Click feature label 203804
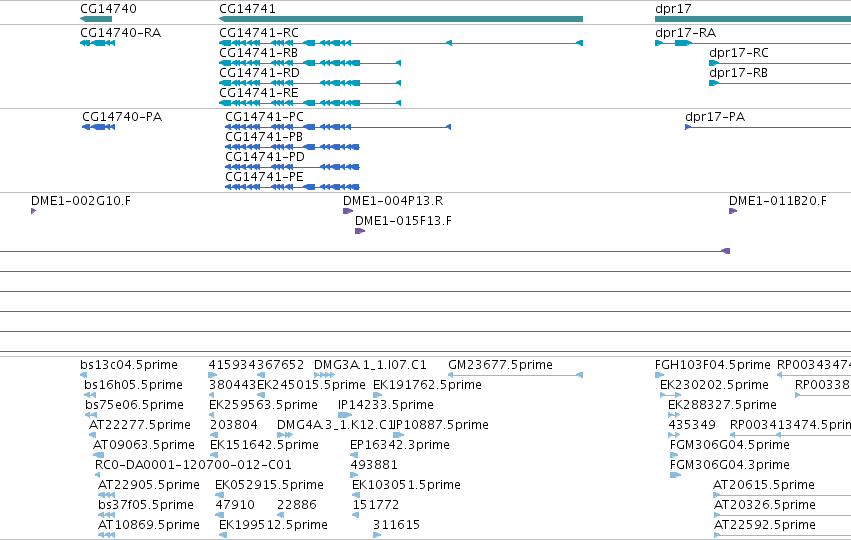The height and width of the screenshot is (540, 851). click(x=234, y=425)
